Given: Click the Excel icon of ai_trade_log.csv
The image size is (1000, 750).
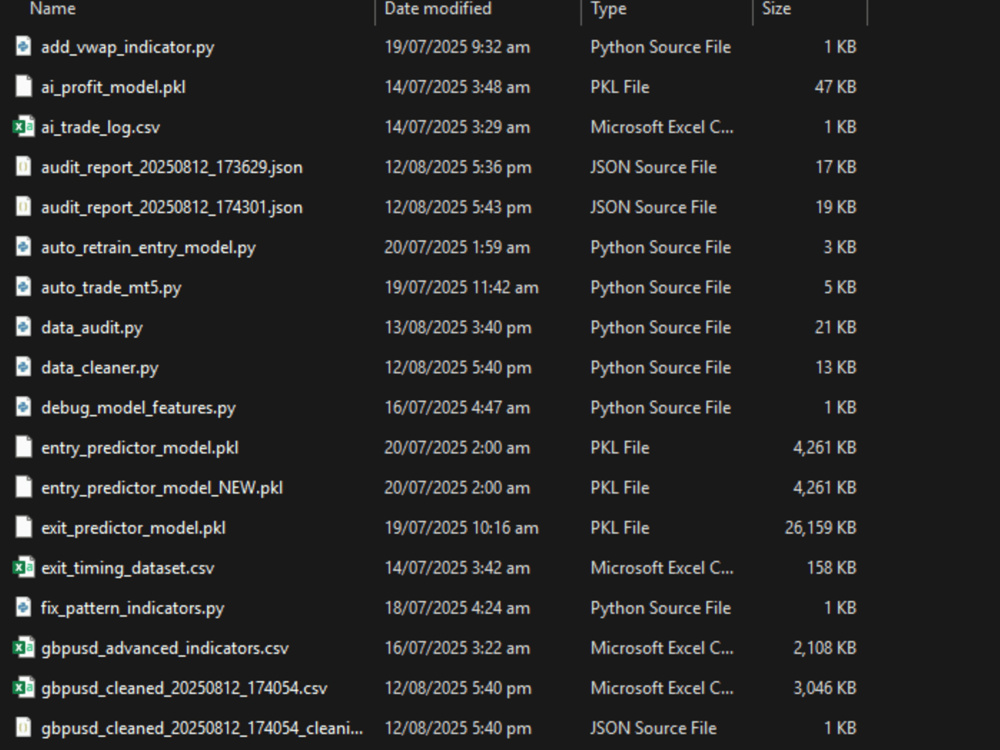Looking at the screenshot, I should click(24, 127).
